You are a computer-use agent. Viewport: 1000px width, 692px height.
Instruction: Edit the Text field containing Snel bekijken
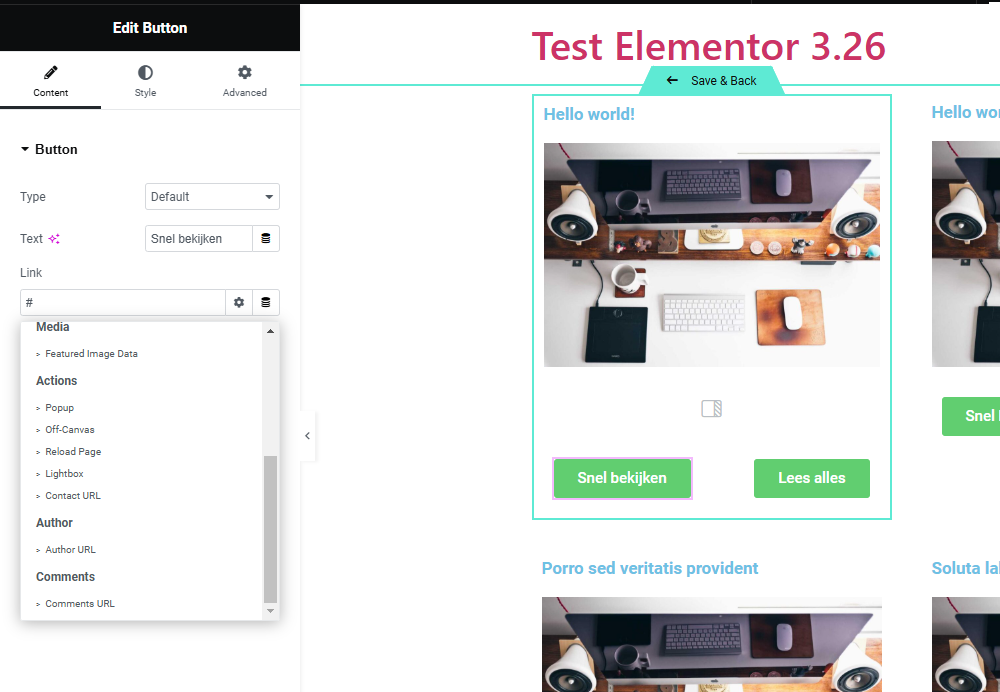[199, 239]
